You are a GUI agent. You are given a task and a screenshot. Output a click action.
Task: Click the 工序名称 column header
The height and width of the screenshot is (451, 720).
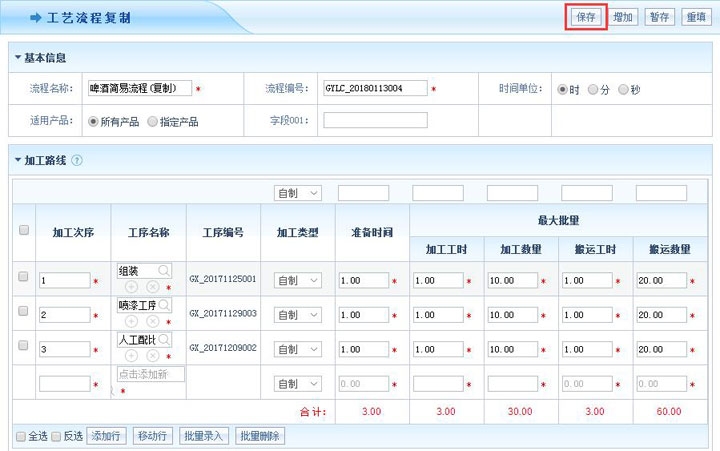coord(148,233)
